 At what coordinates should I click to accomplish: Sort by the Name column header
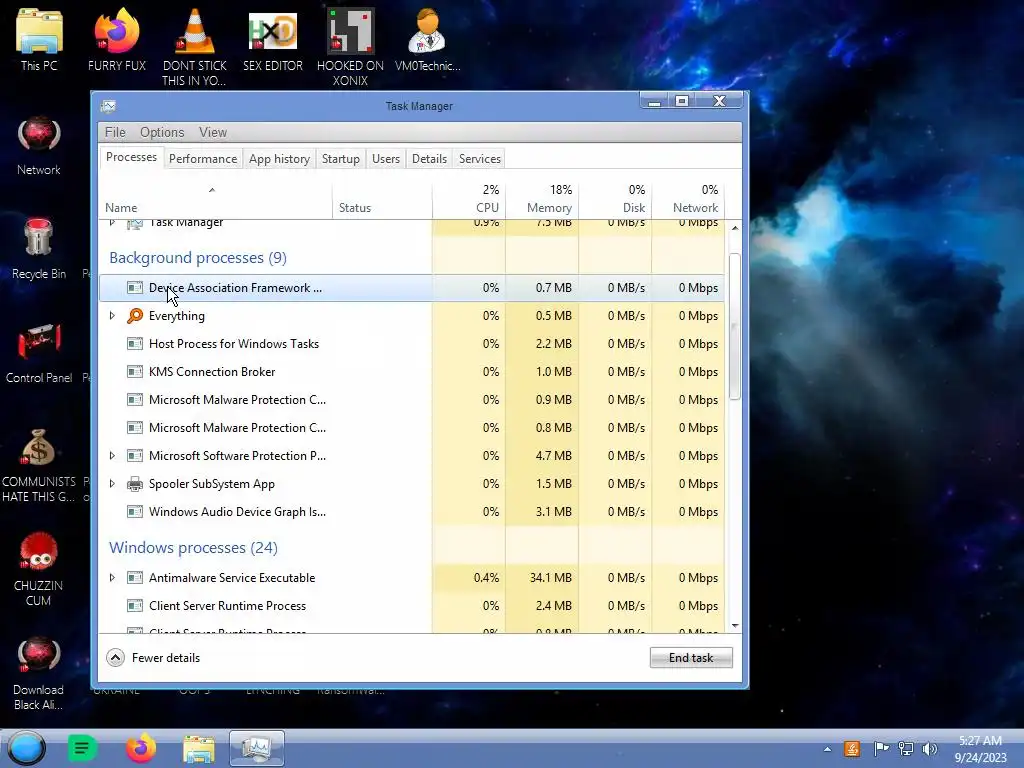(216, 200)
